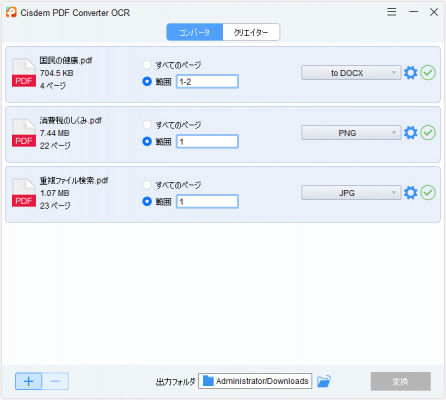This screenshot has width=446, height=400.
Task: Open settings gear for the PNG row
Action: click(410, 133)
